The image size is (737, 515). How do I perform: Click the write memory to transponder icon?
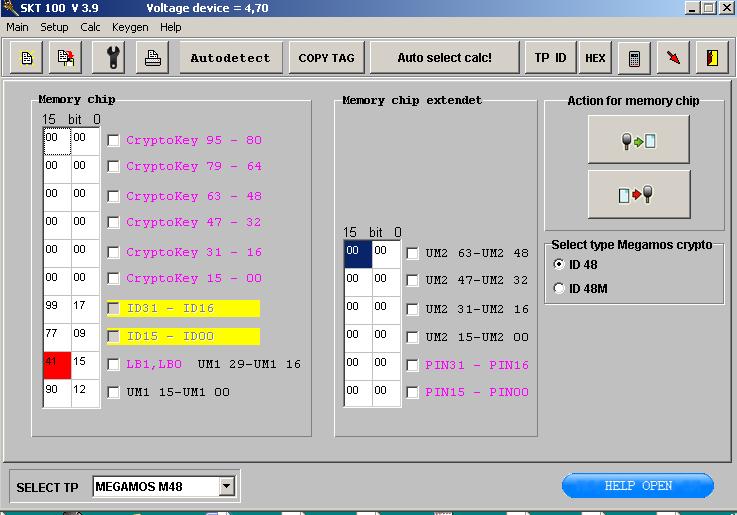pos(639,195)
